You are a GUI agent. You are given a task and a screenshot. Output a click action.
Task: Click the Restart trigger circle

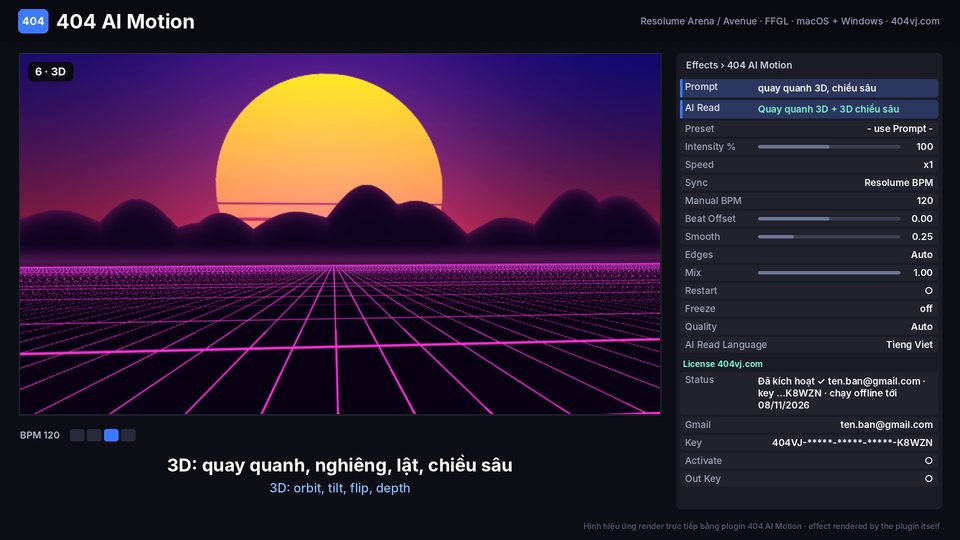tap(928, 291)
